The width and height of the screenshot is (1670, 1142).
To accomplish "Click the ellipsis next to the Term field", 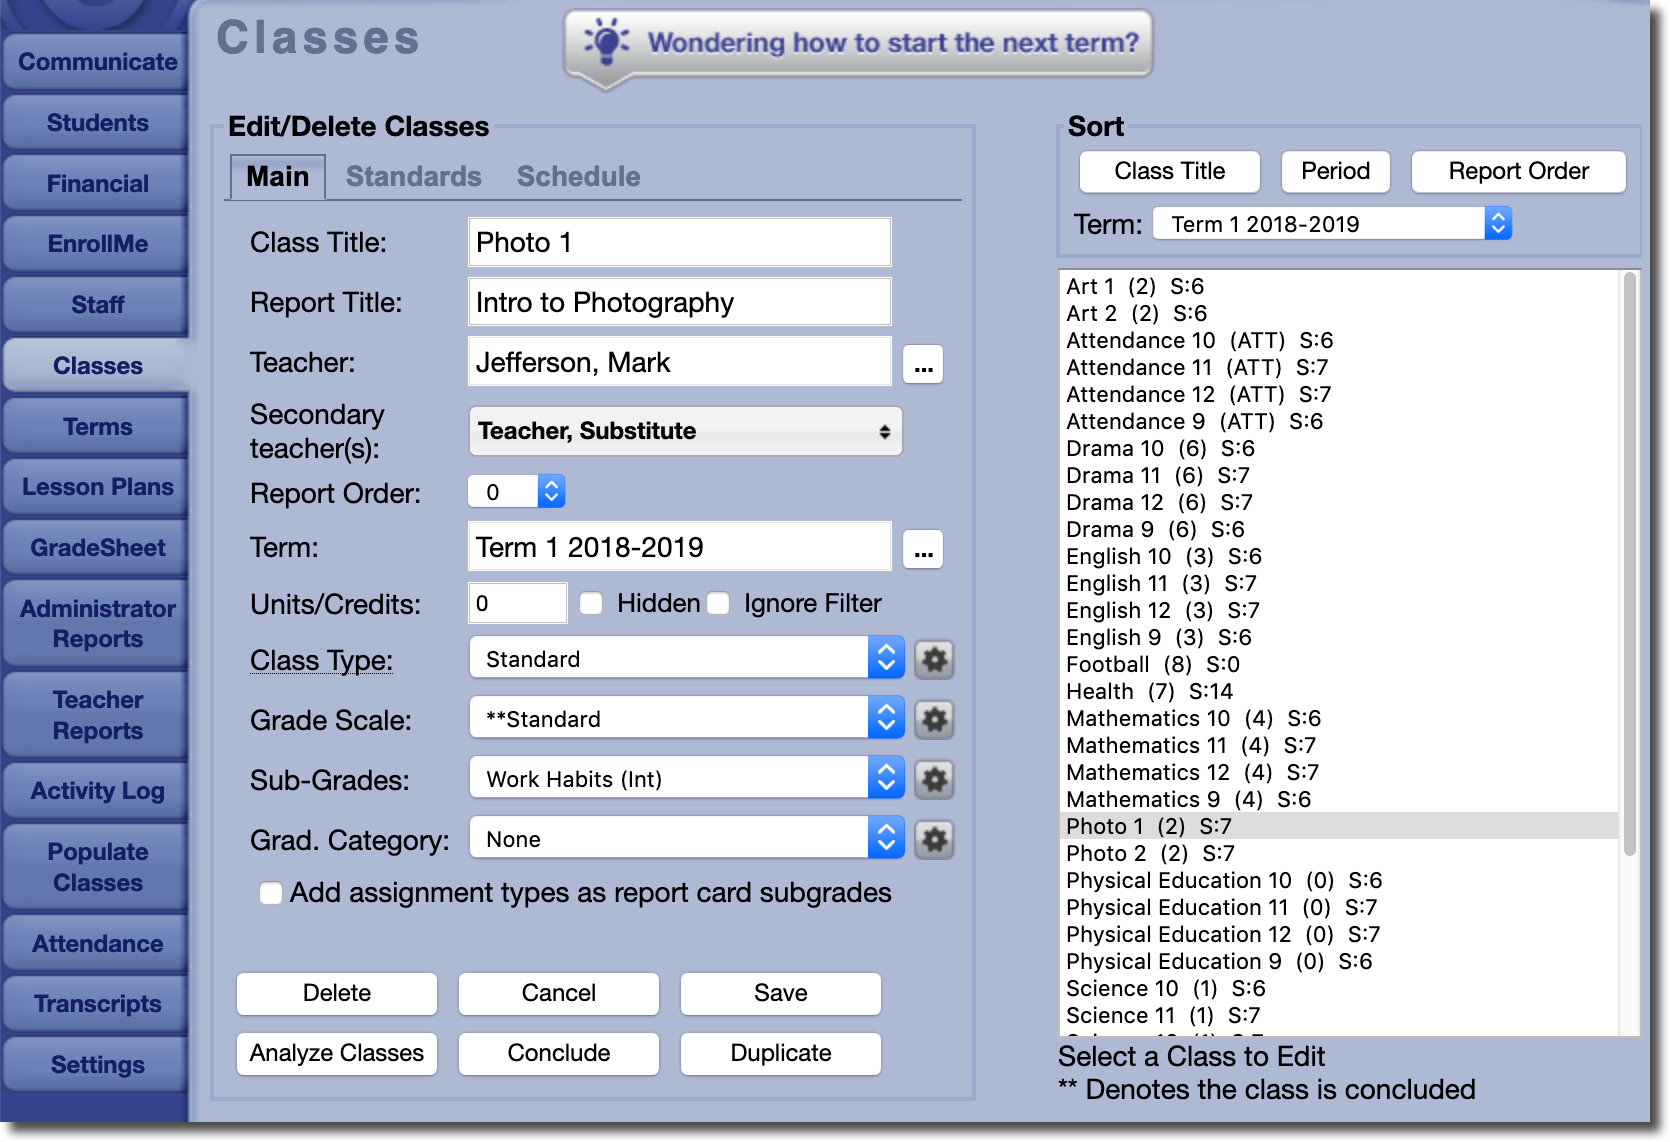I will coord(922,548).
